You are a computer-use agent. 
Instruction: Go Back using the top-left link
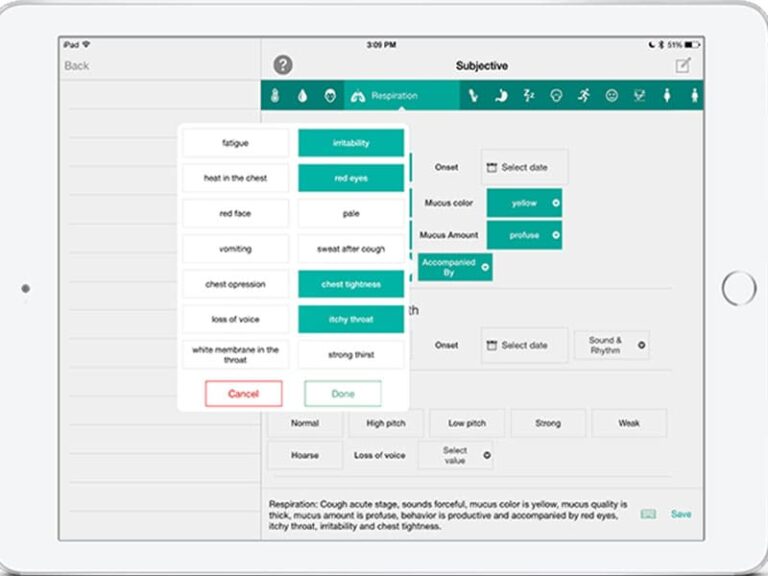click(x=77, y=66)
